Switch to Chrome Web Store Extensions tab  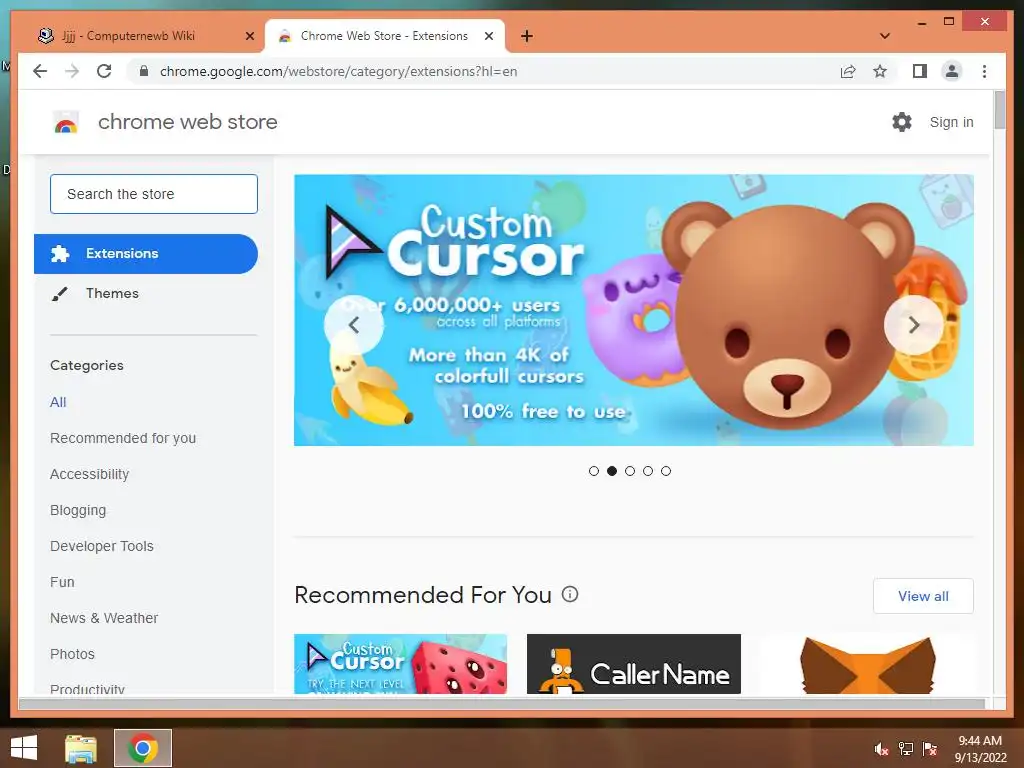coord(385,36)
